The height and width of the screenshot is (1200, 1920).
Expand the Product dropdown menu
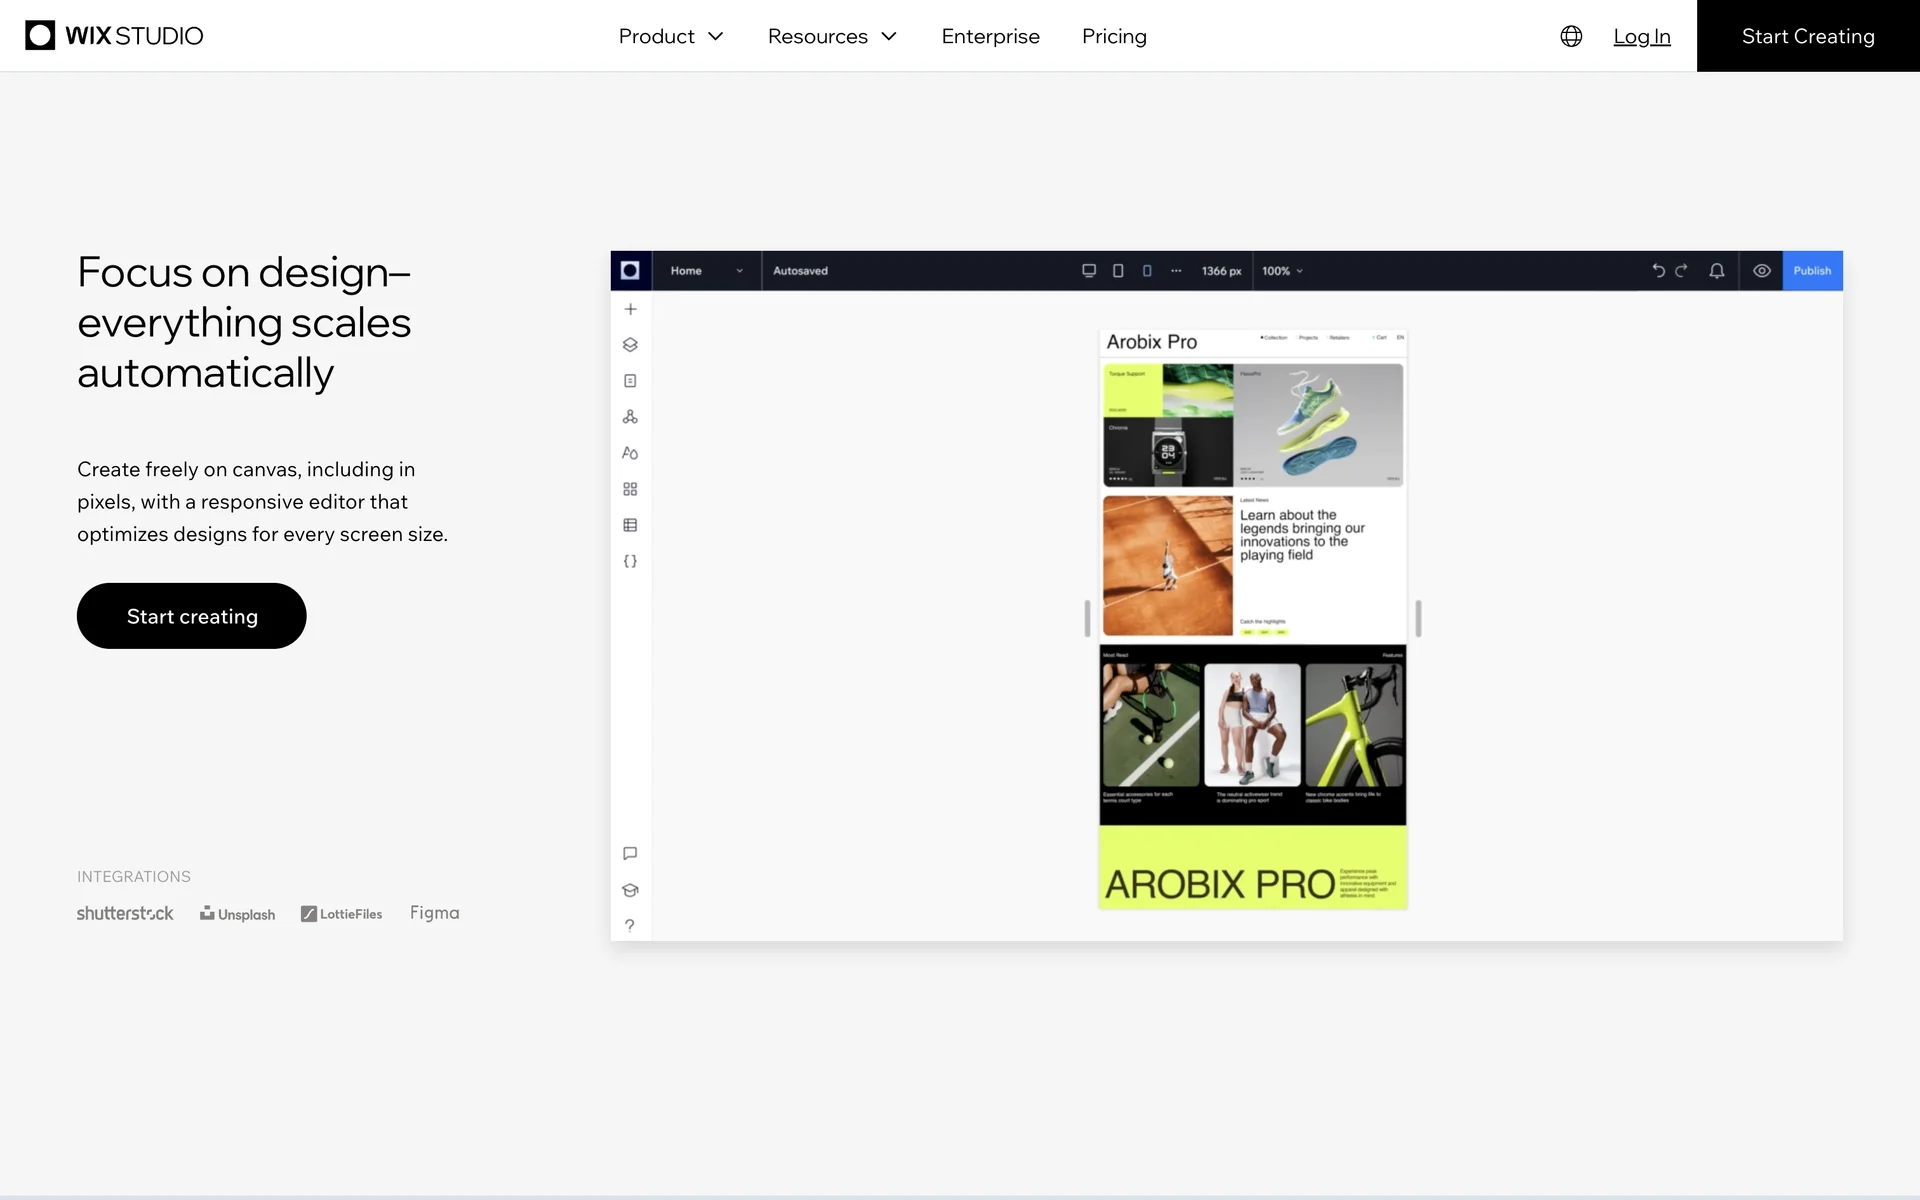[670, 36]
